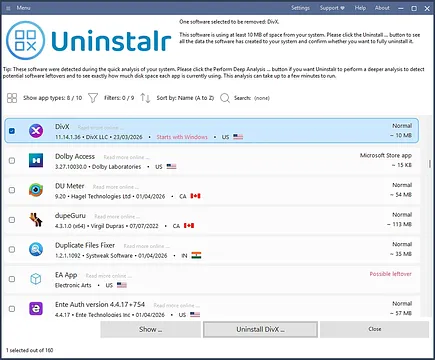Open Read more online for EA App

point(109,276)
